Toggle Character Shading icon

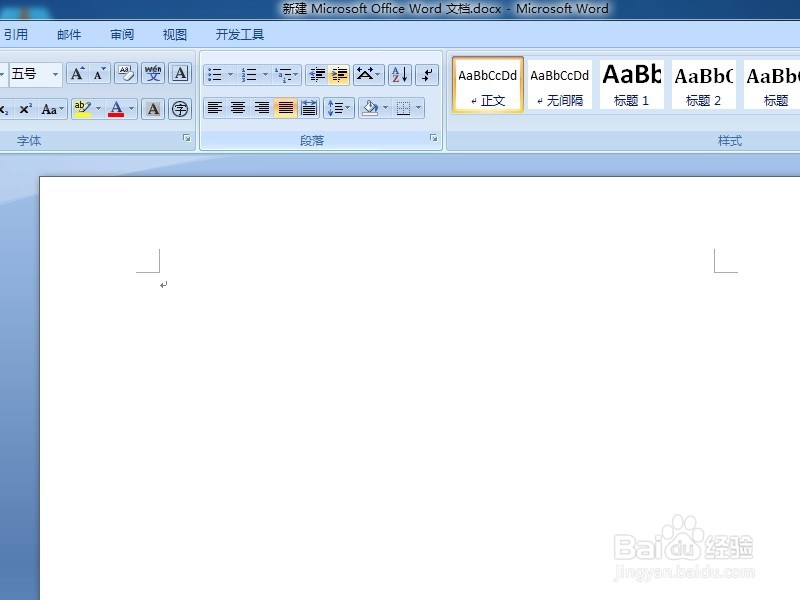tap(153, 109)
